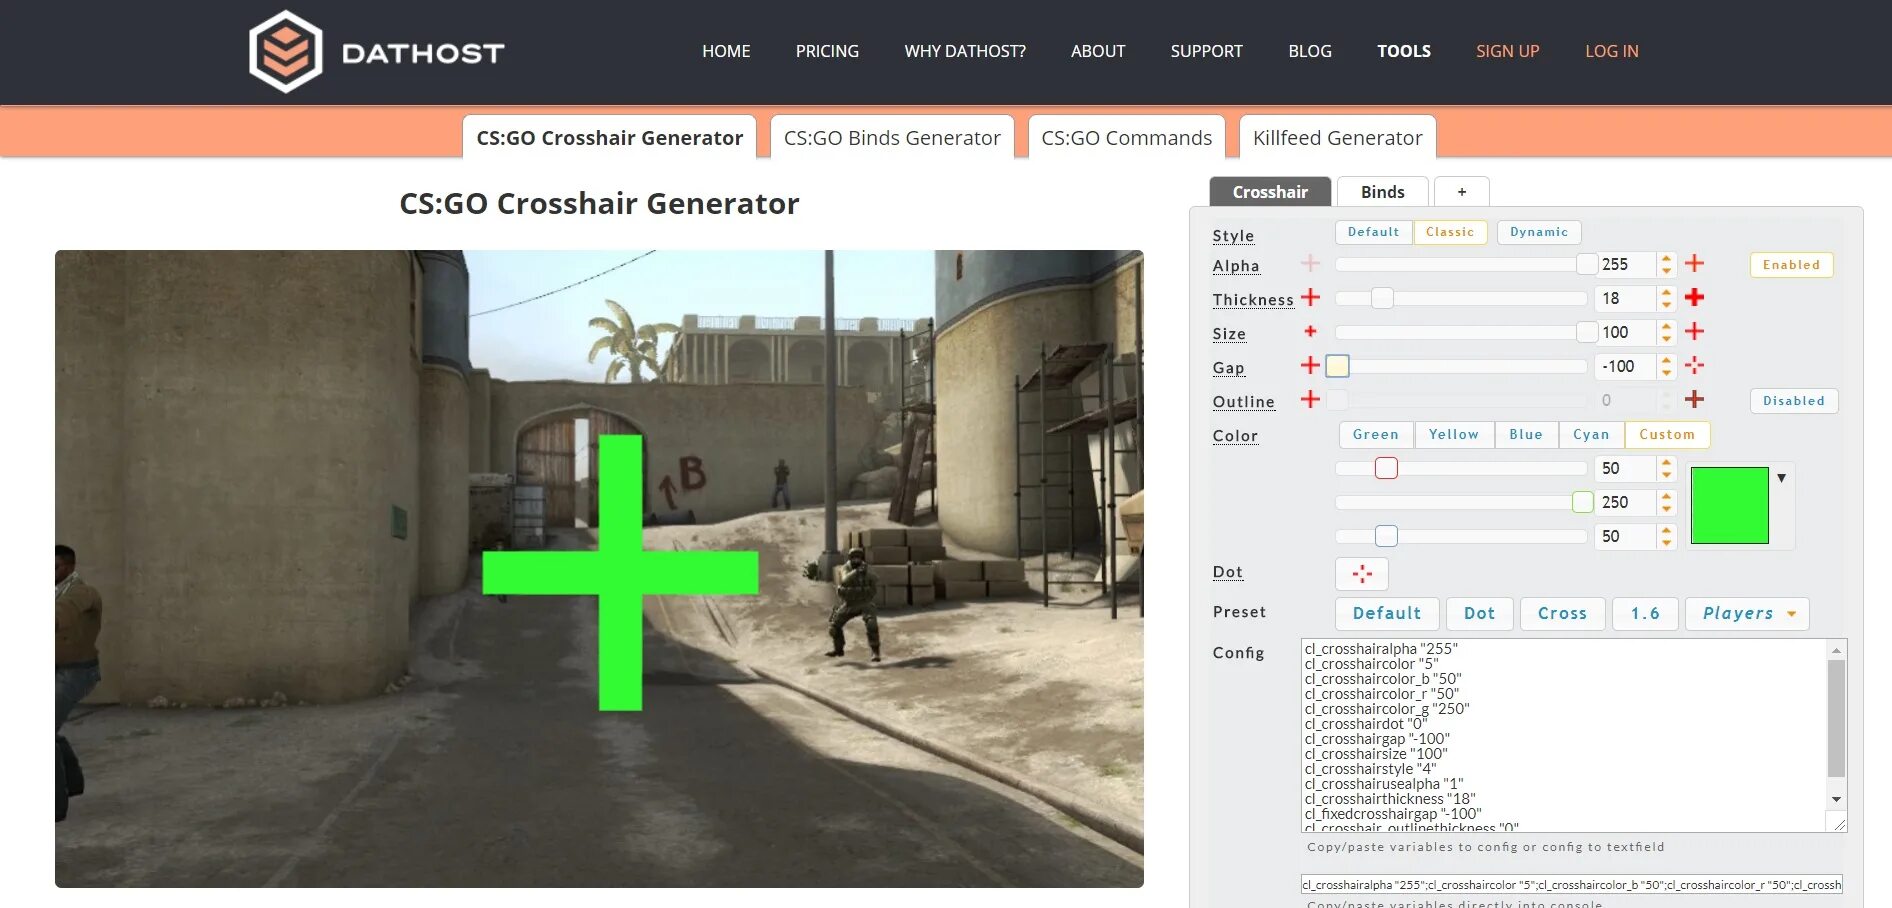Toggle the Alpha Enabled button
The height and width of the screenshot is (908, 1892).
tap(1791, 265)
